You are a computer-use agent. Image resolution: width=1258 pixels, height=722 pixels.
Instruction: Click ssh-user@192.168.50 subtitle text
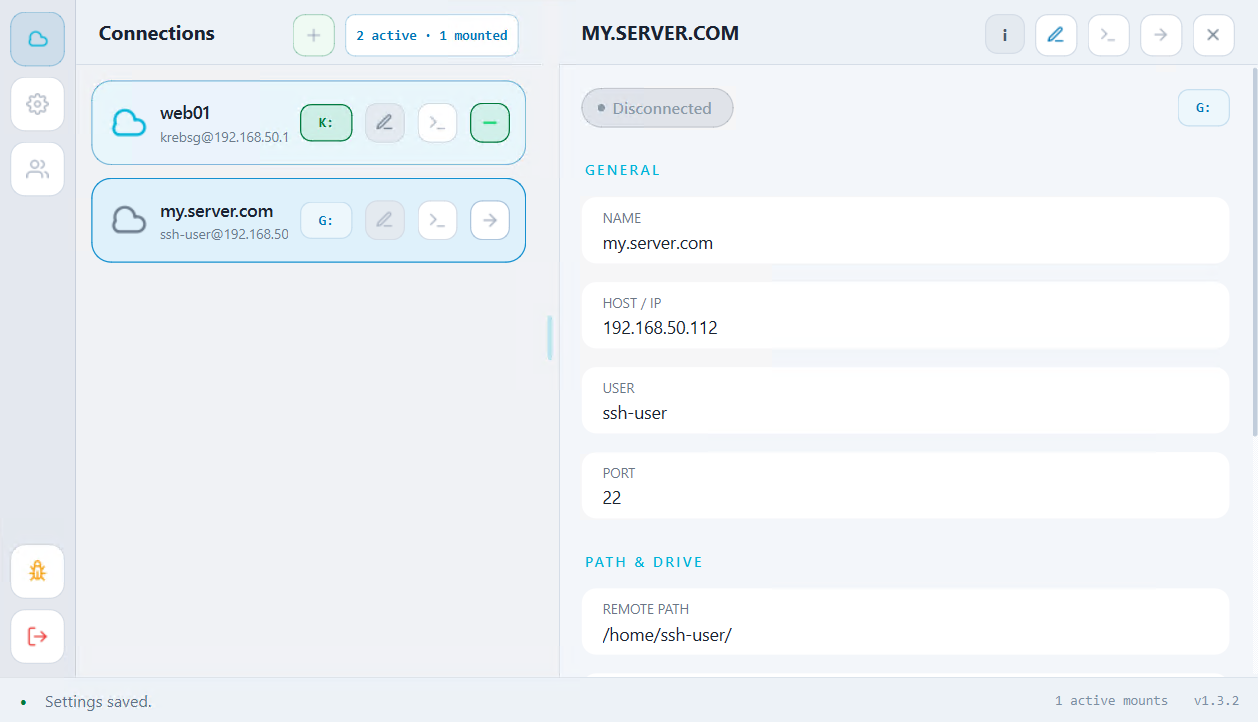pyautogui.click(x=224, y=234)
